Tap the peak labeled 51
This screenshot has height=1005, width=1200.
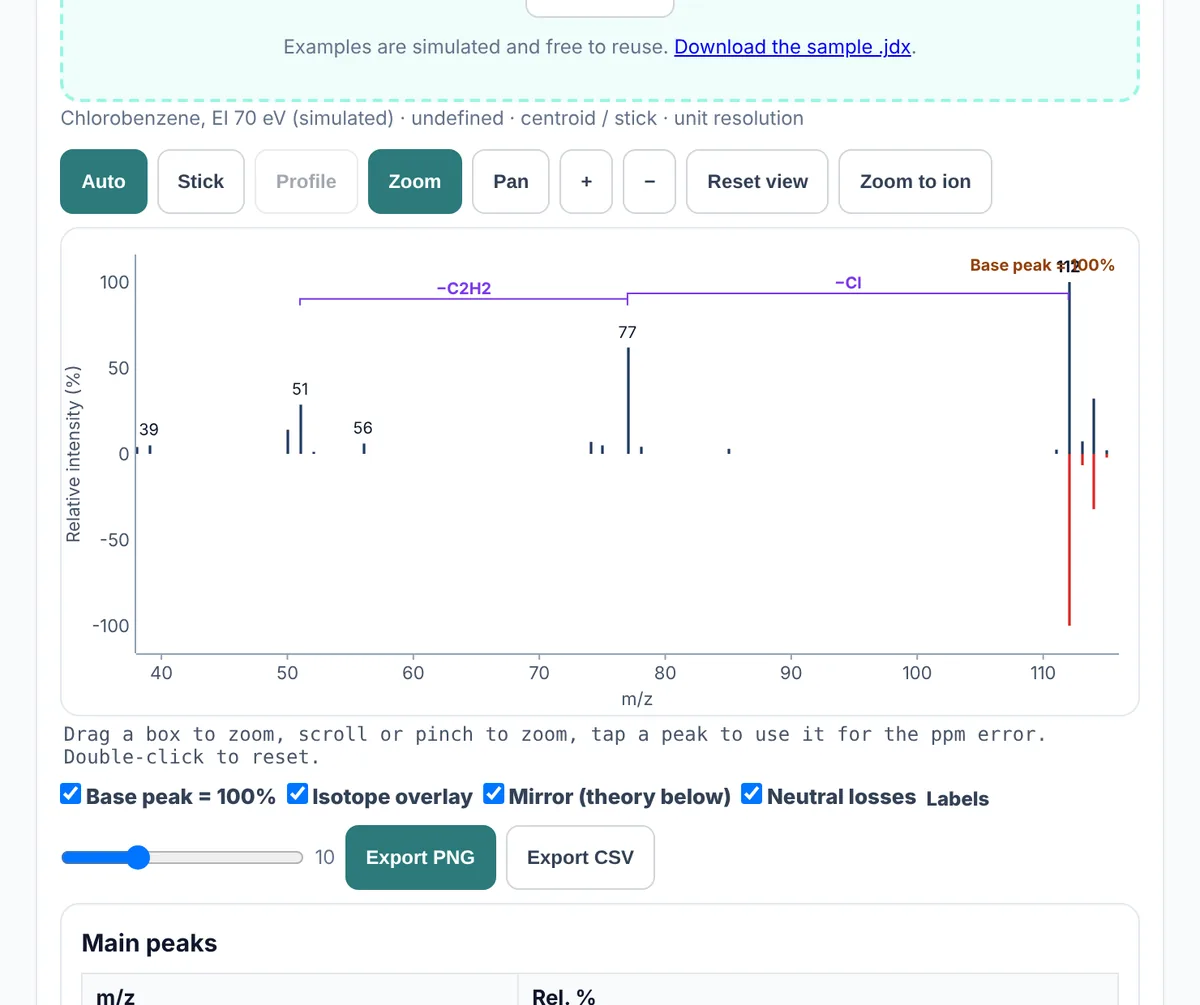300,429
